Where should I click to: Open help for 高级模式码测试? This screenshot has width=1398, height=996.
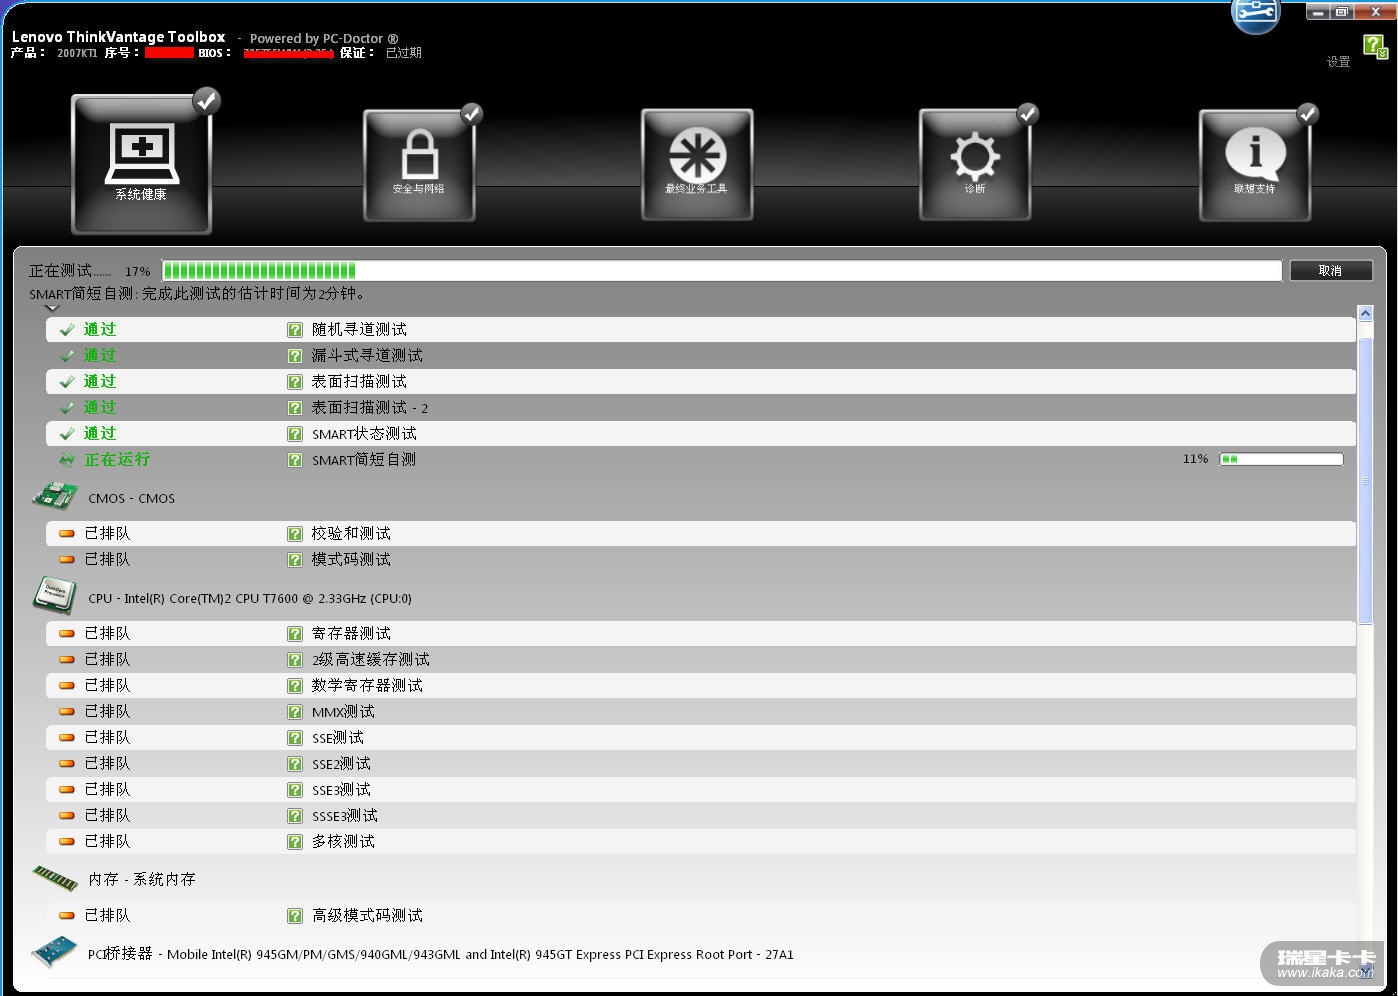(295, 916)
